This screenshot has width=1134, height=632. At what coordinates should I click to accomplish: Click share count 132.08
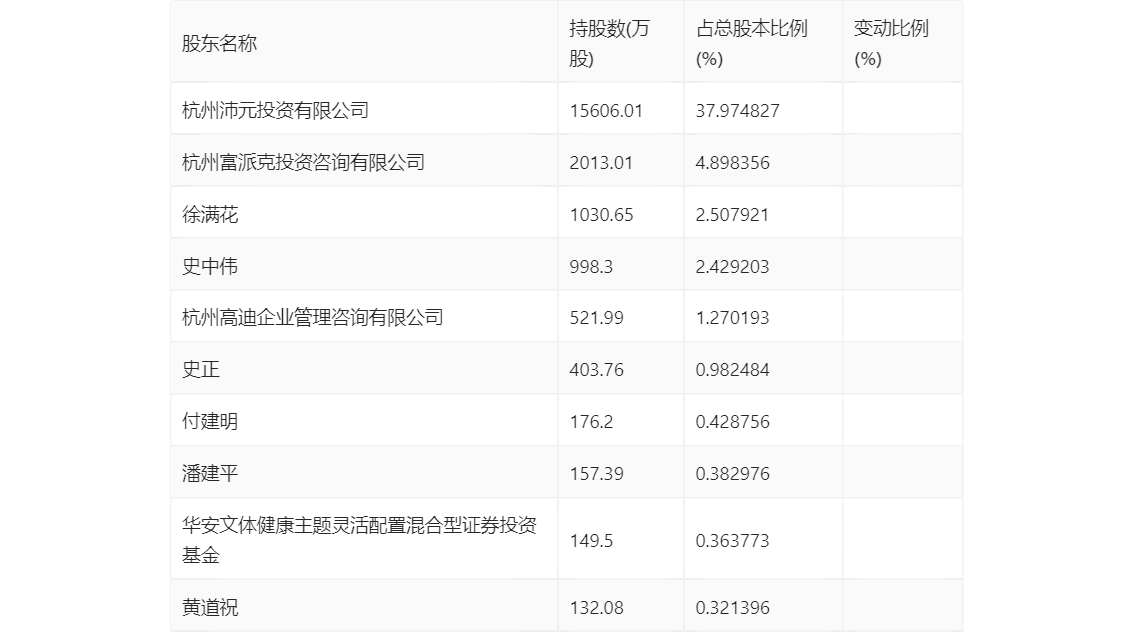[596, 607]
